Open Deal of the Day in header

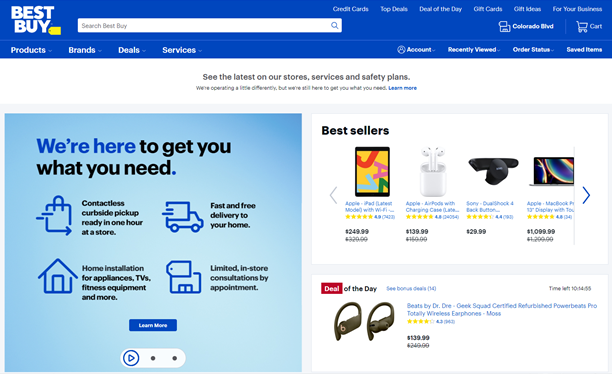440,9
